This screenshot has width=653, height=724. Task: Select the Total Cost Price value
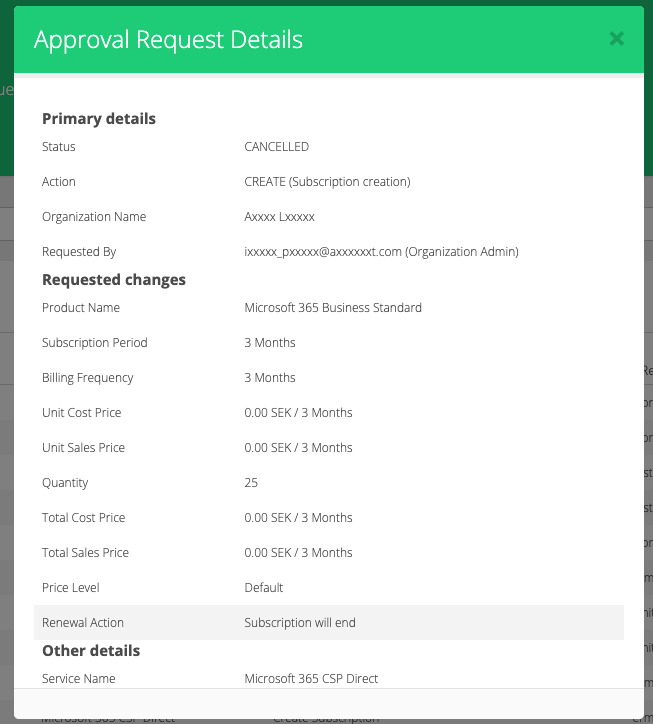point(298,518)
